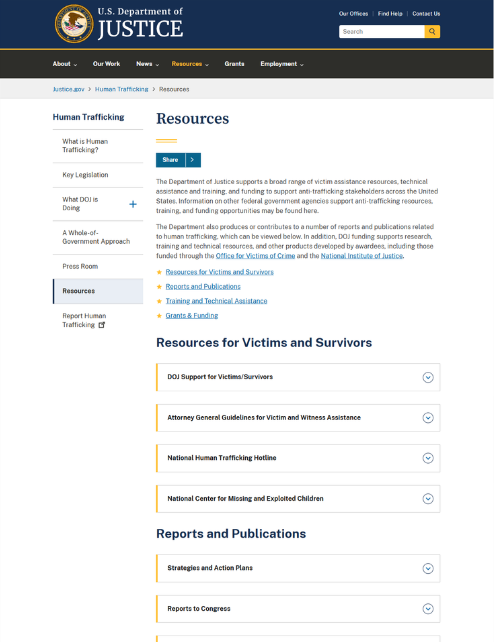Open the About dropdown menu
This screenshot has width=494, height=642.
(65, 64)
